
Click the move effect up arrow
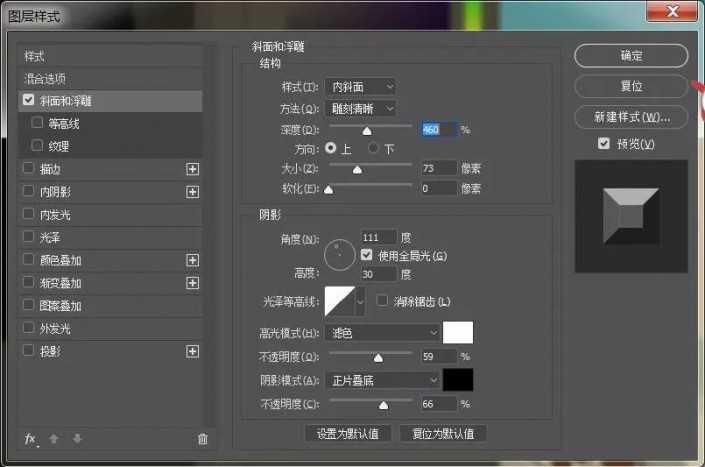click(x=55, y=439)
